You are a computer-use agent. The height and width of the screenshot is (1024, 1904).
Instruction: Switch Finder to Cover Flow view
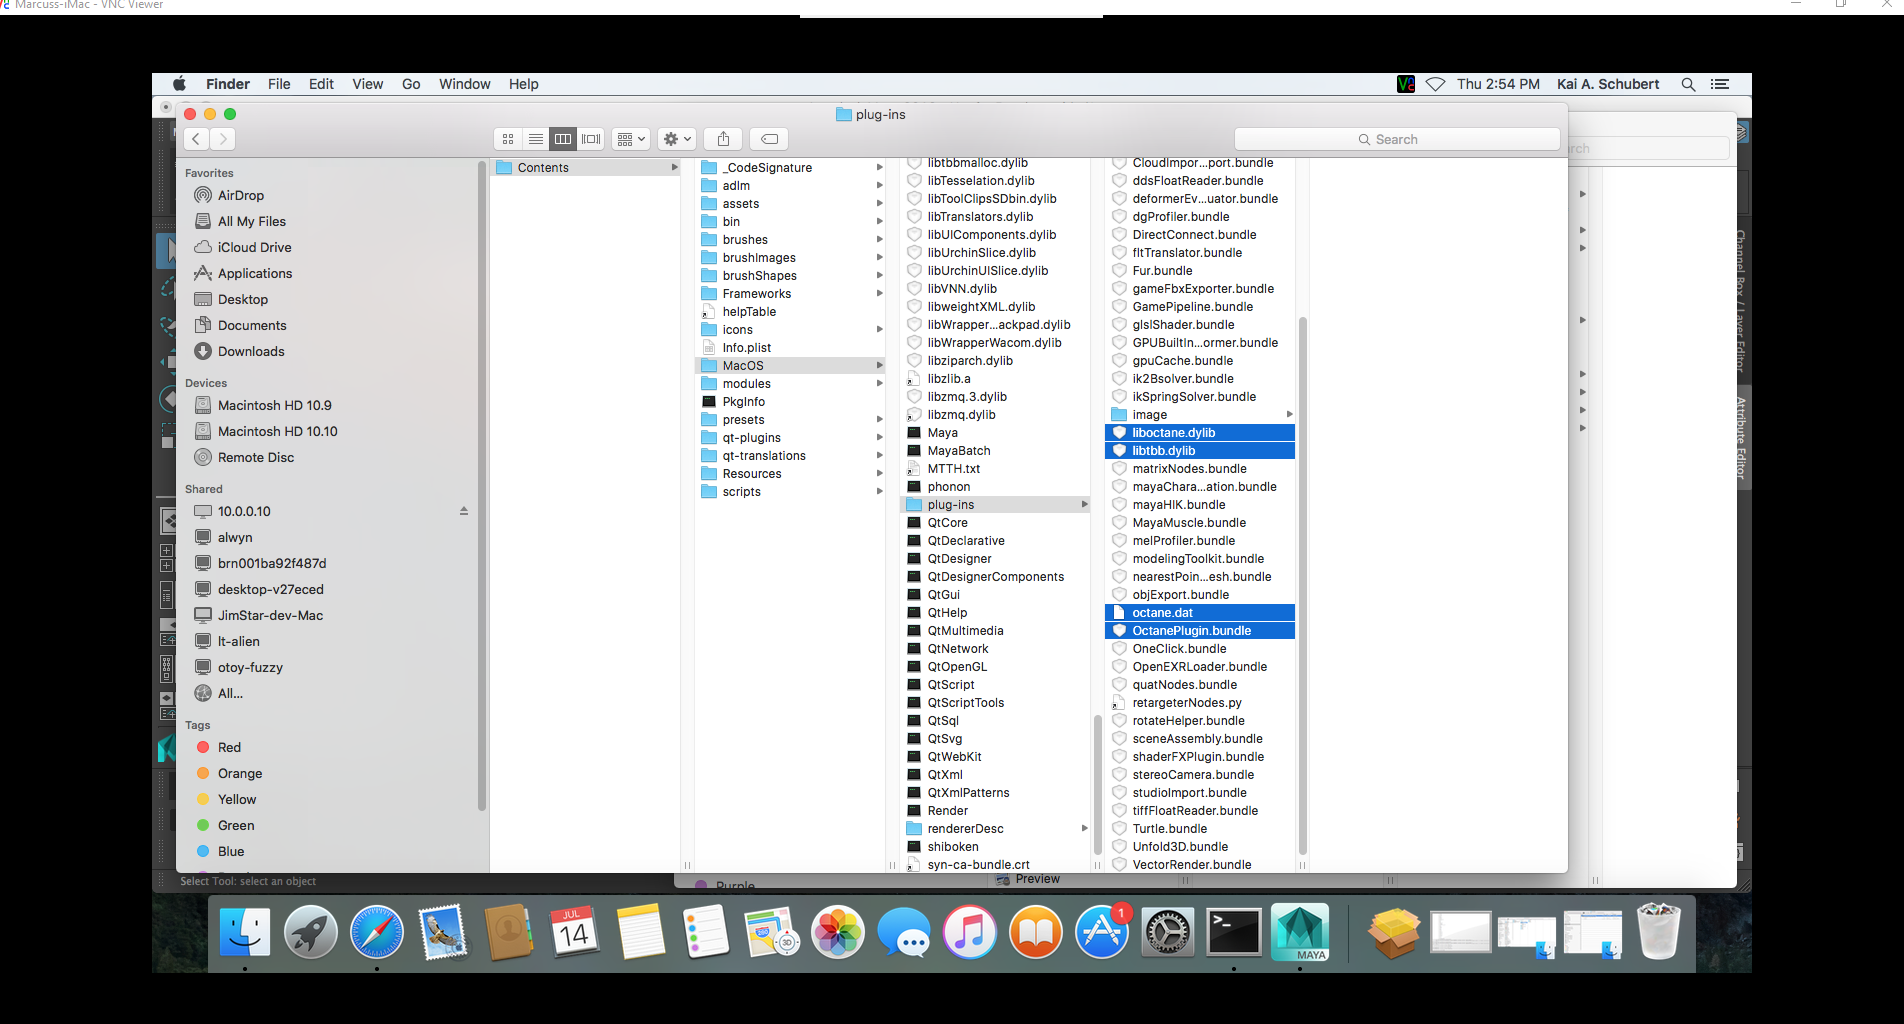click(591, 139)
